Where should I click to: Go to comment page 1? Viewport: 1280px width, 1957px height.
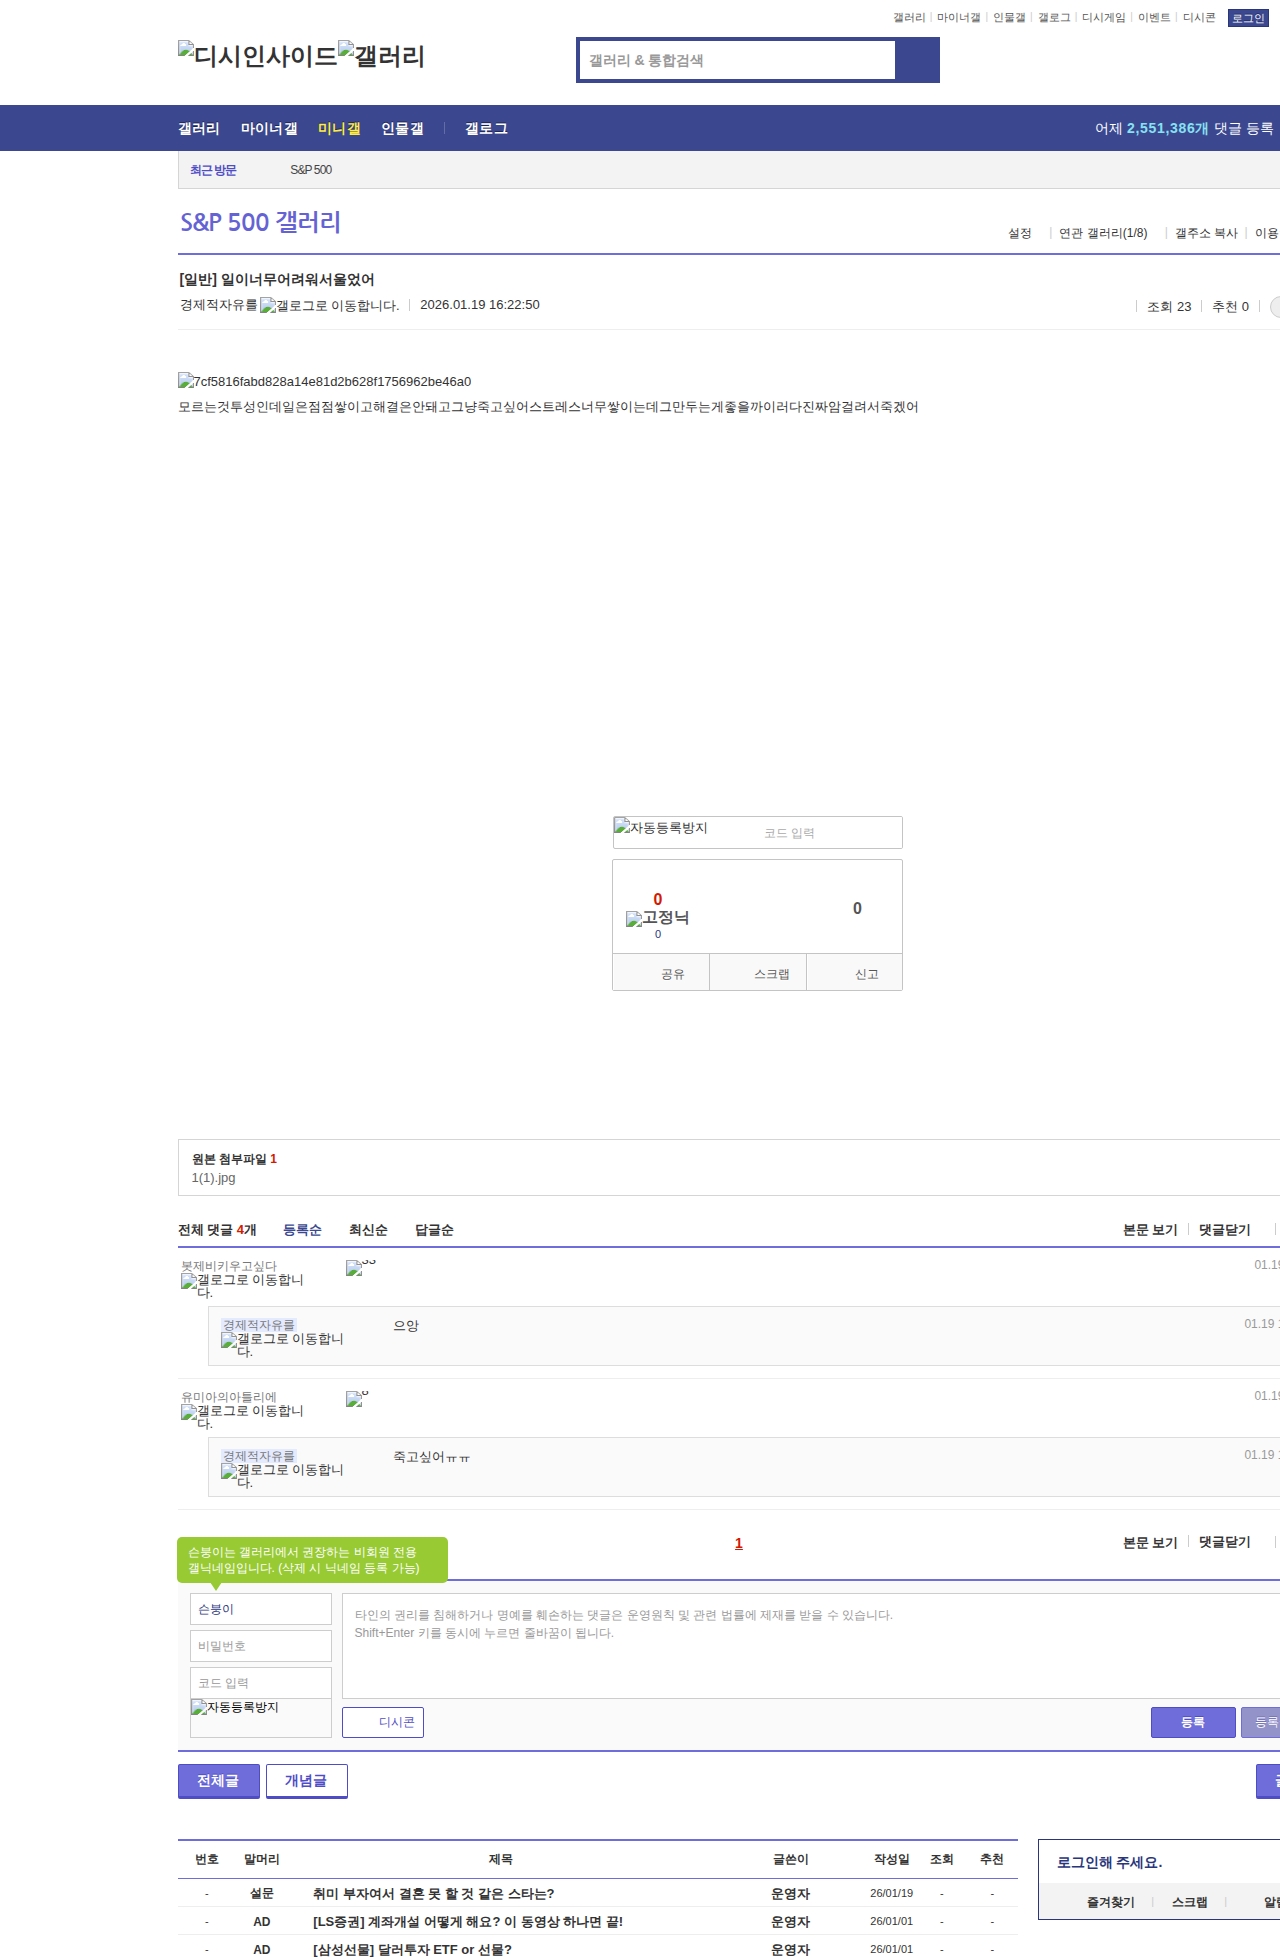coord(738,1543)
